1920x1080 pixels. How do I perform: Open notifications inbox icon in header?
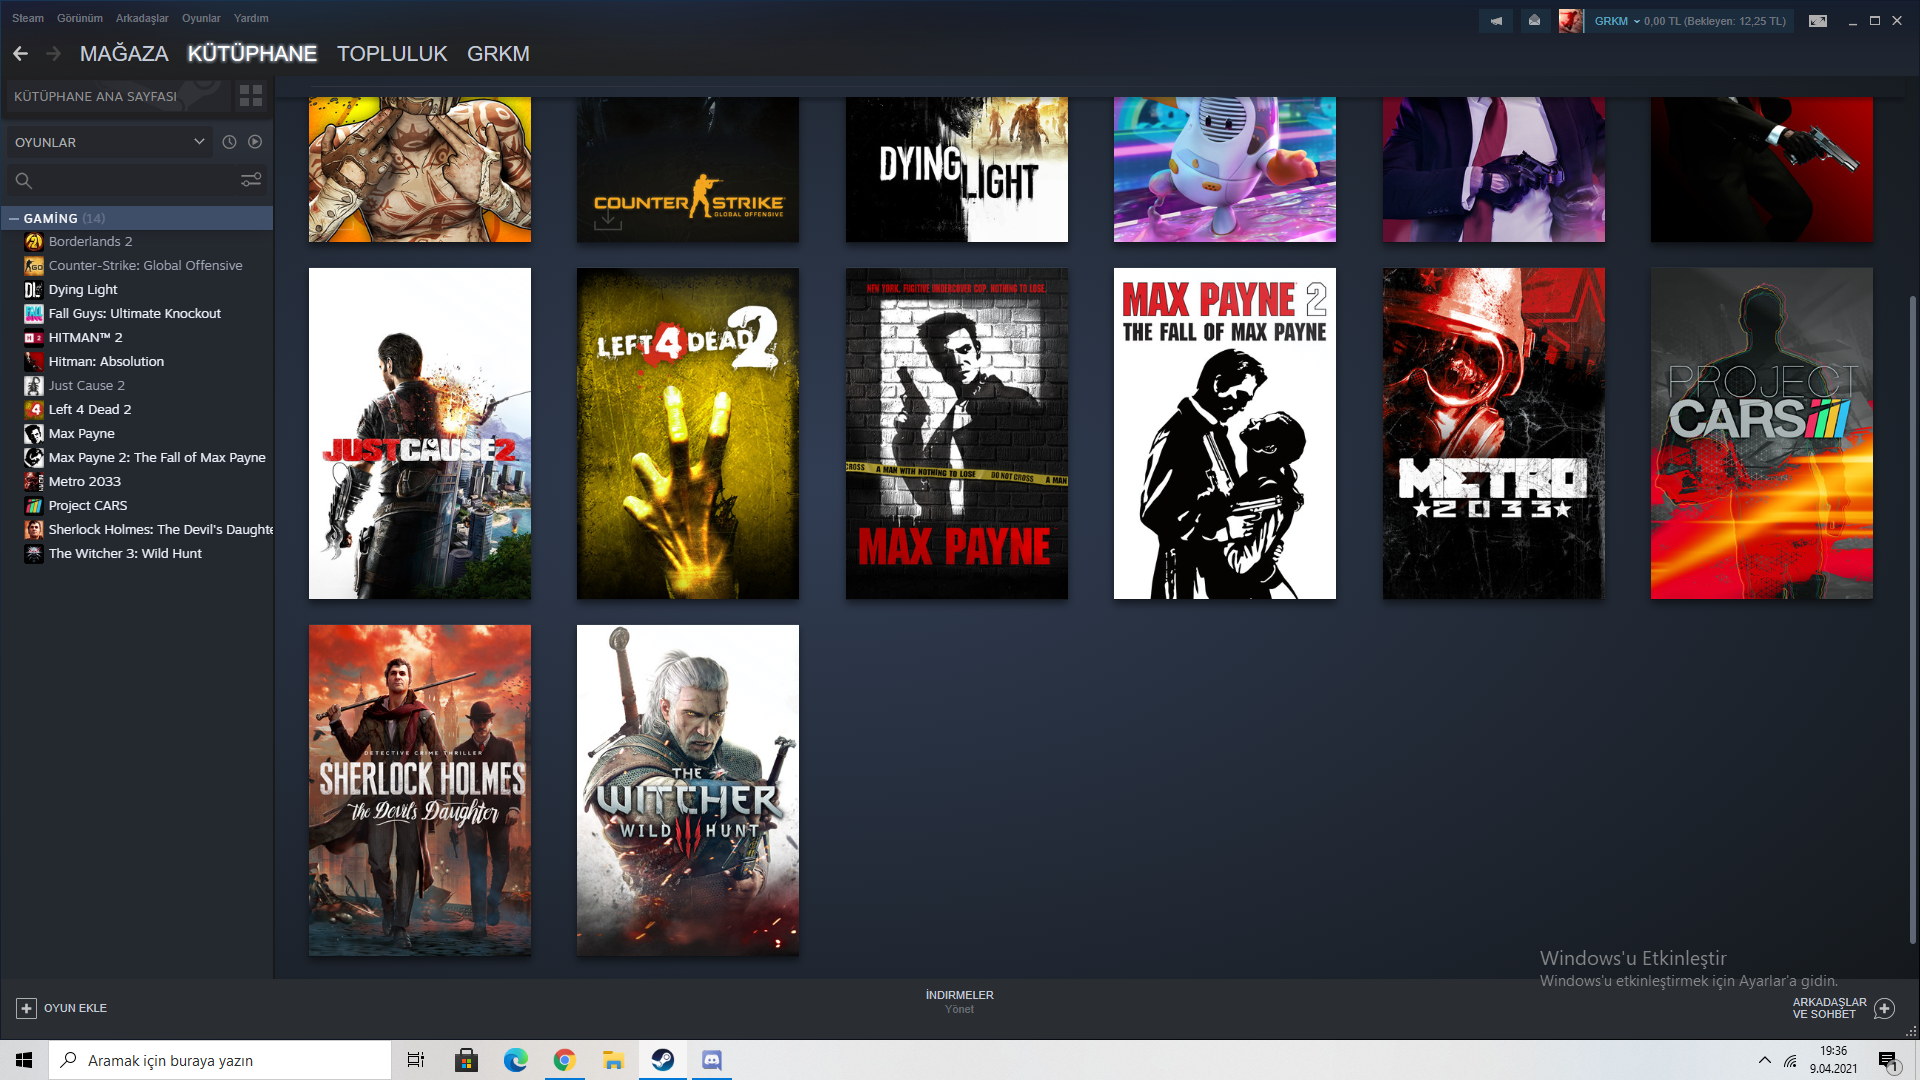(1534, 21)
